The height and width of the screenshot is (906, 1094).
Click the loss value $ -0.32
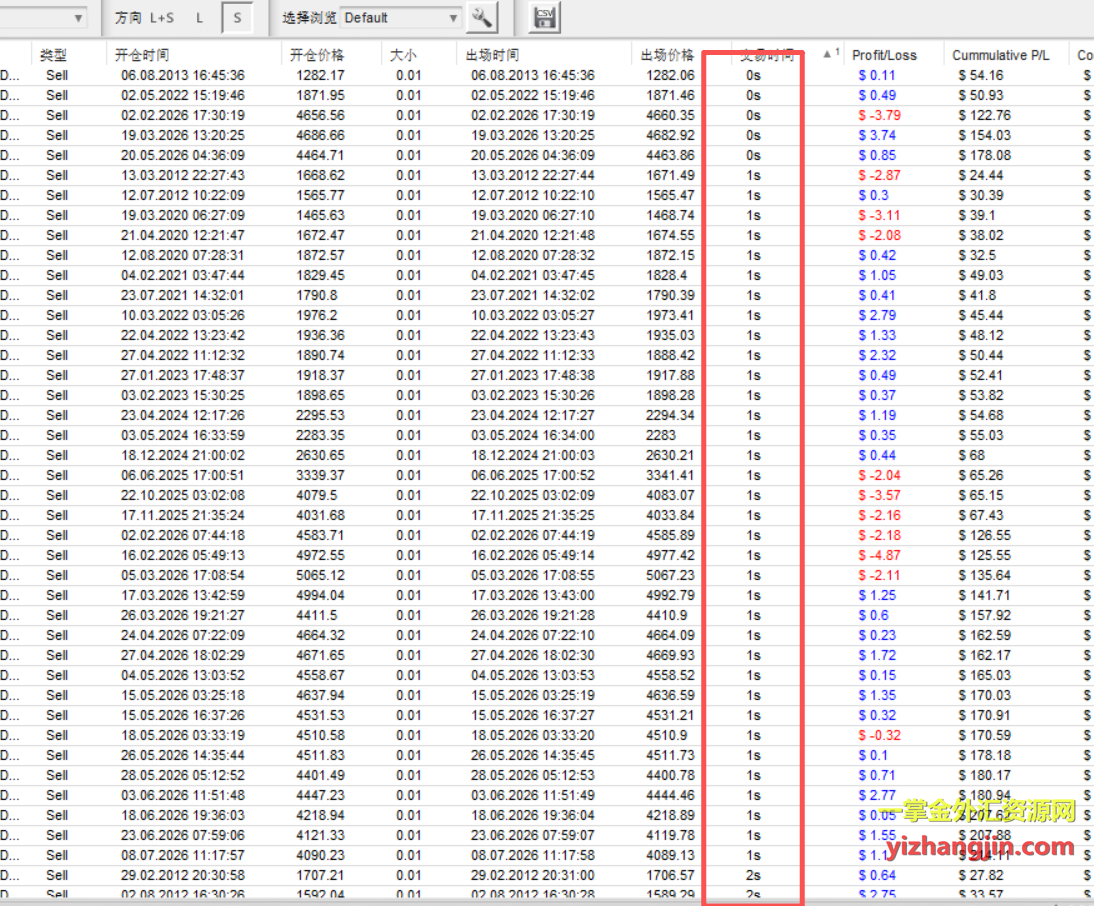pyautogui.click(x=879, y=735)
